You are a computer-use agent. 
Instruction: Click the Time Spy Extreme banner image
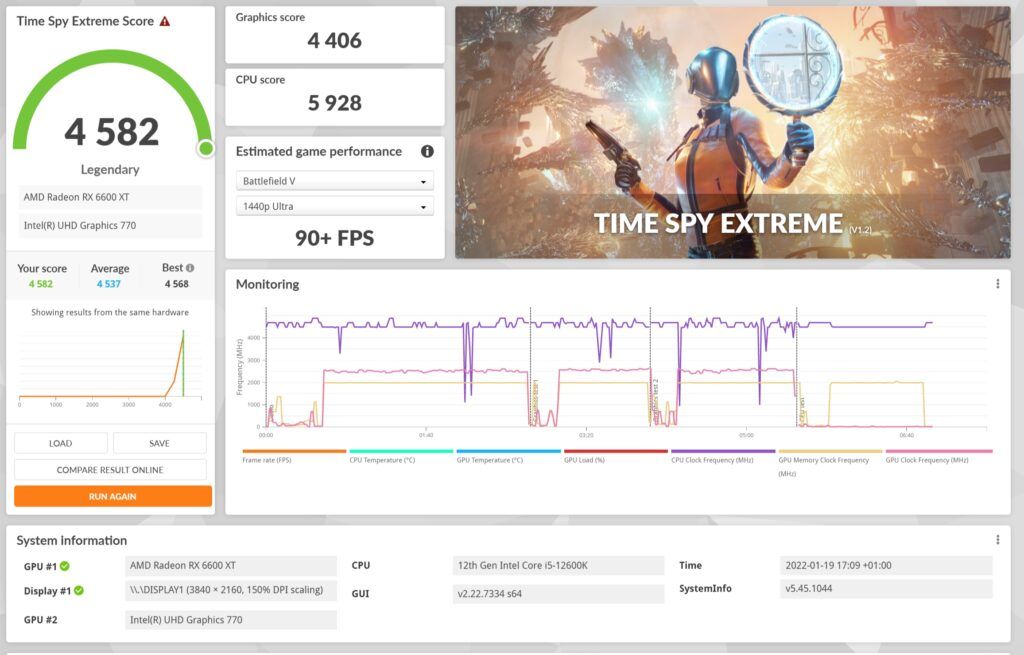[732, 133]
